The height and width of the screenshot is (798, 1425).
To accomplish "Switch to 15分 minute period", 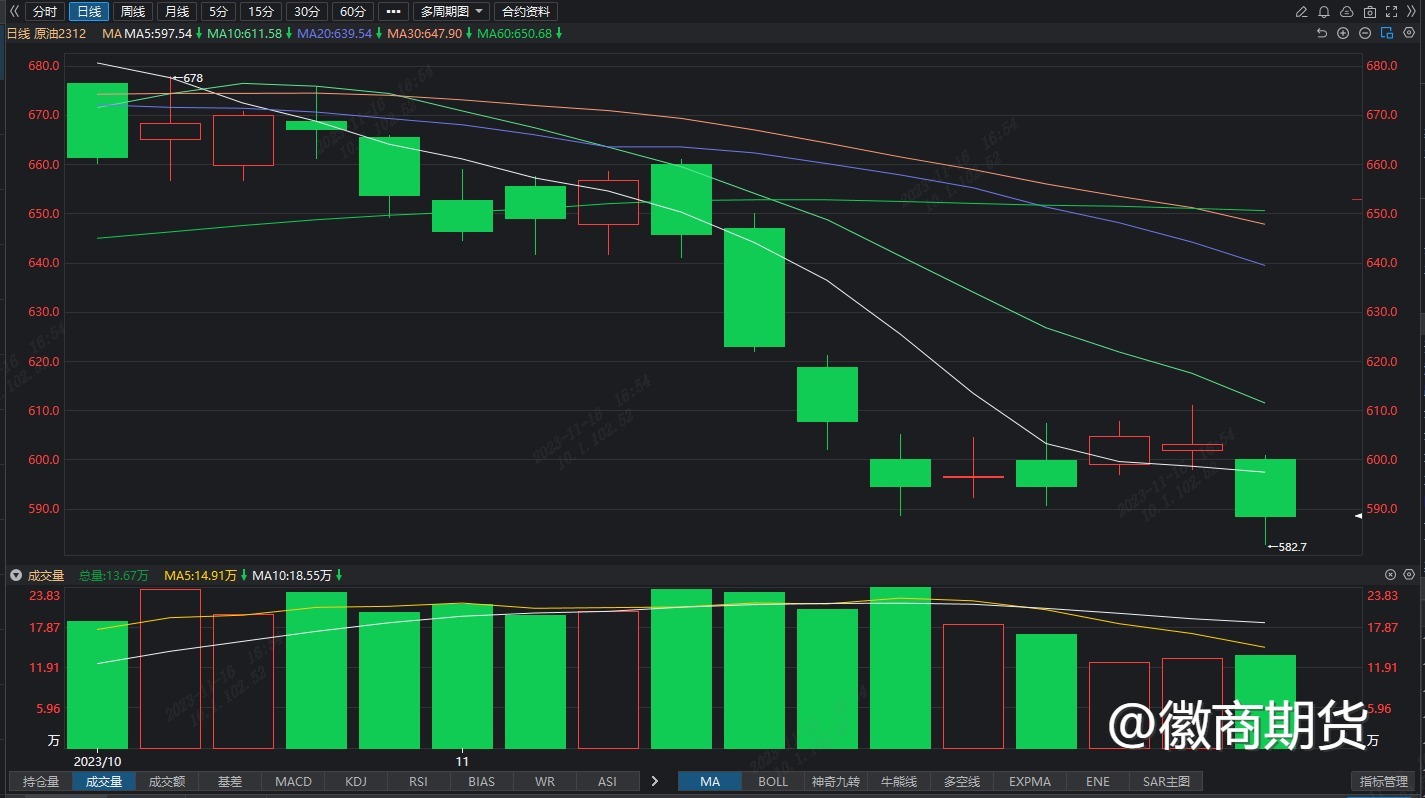I will tap(261, 12).
